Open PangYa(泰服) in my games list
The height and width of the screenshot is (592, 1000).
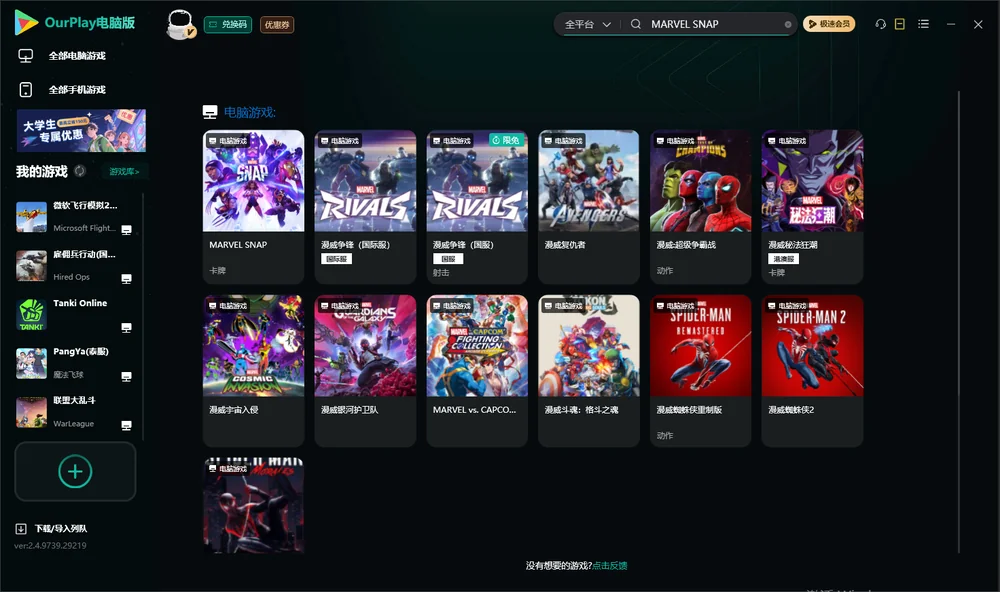pos(75,363)
